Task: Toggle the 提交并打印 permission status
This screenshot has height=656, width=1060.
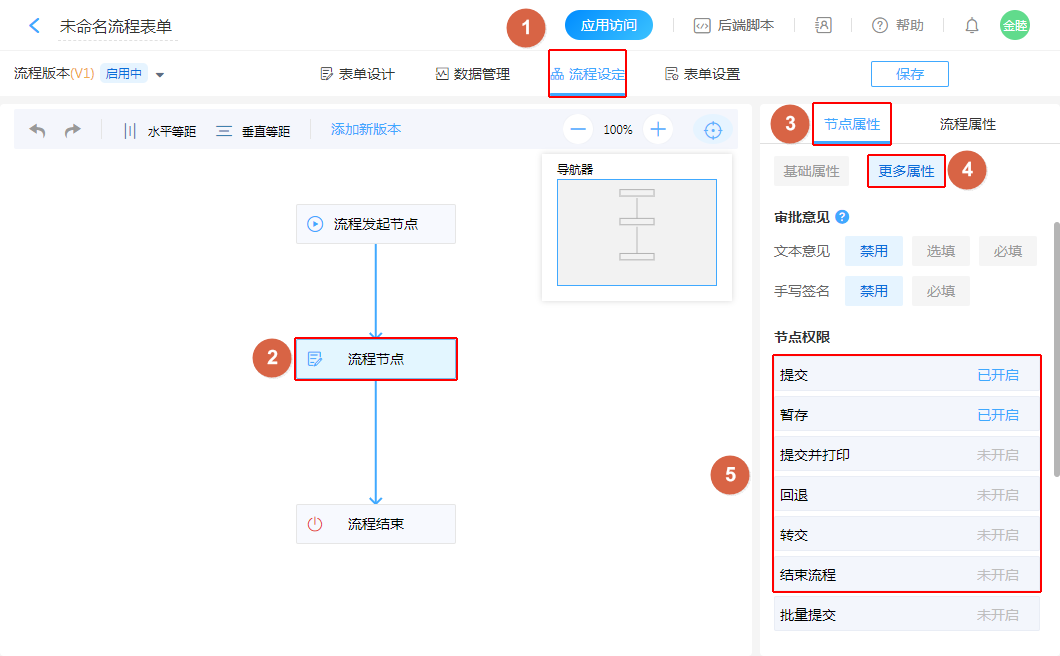Action: point(997,455)
